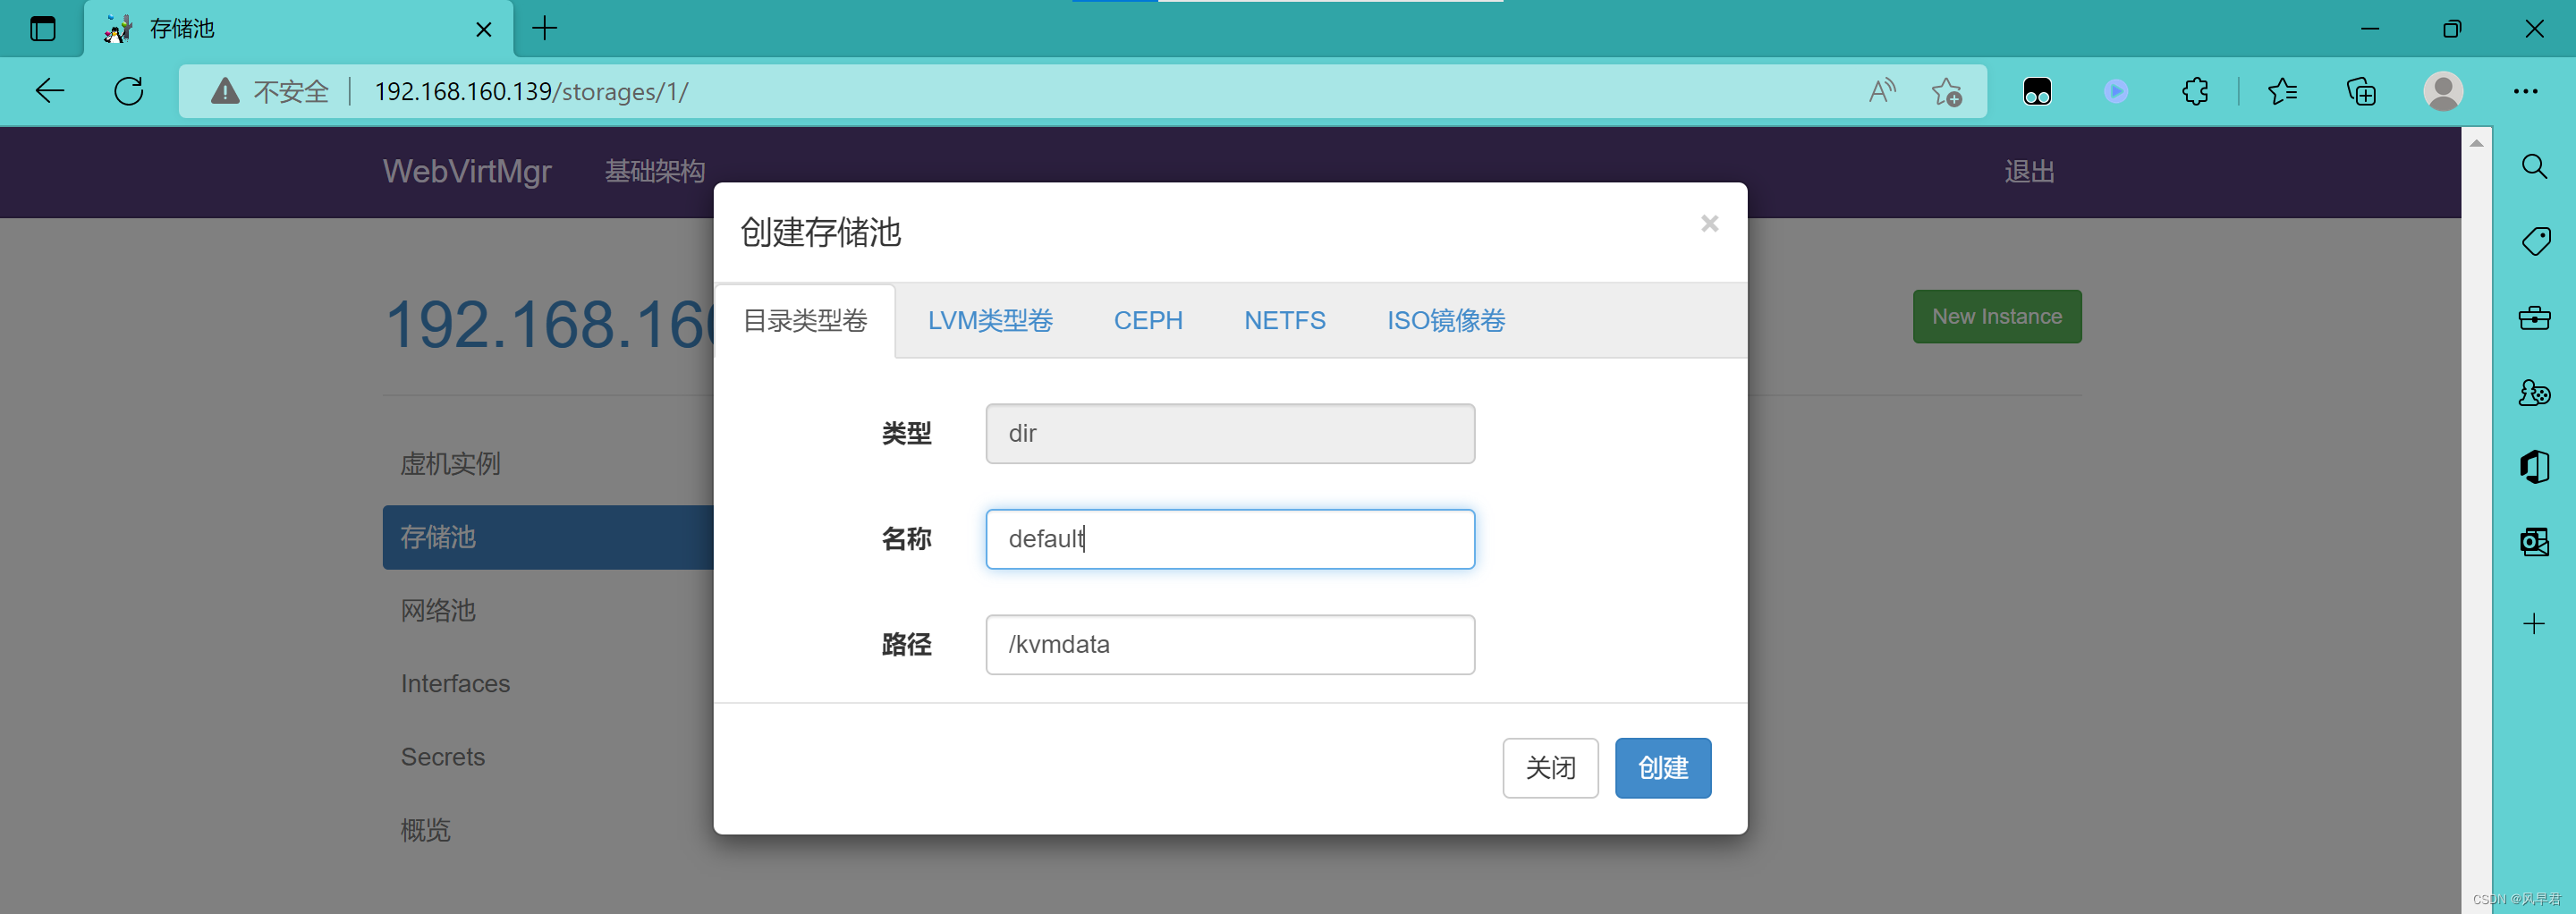Close the 创建存储池 dialog
Viewport: 2576px width, 914px height.
click(x=1709, y=223)
